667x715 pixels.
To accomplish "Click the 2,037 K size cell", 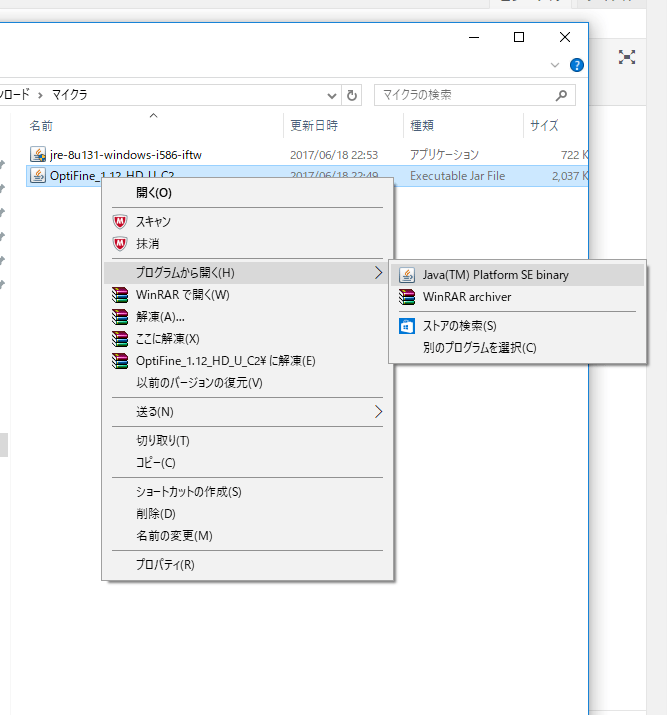I will [569, 176].
